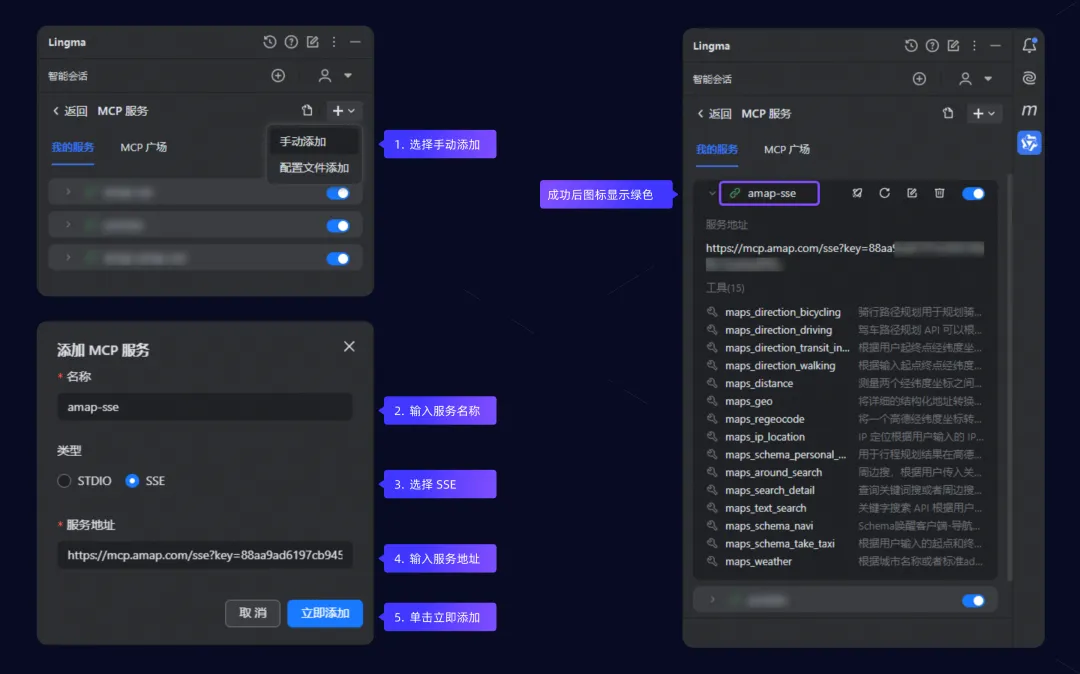Expand the blurred service under the tools list

[x=712, y=600]
